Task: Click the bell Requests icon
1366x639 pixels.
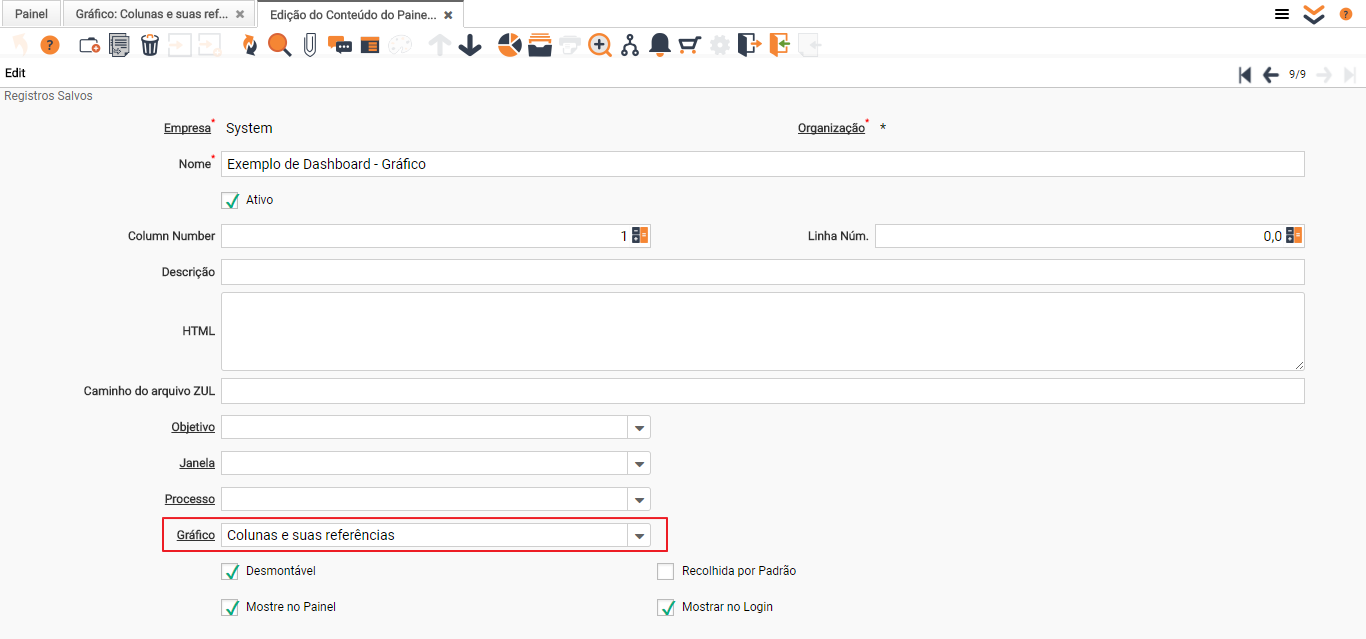Action: click(x=659, y=45)
